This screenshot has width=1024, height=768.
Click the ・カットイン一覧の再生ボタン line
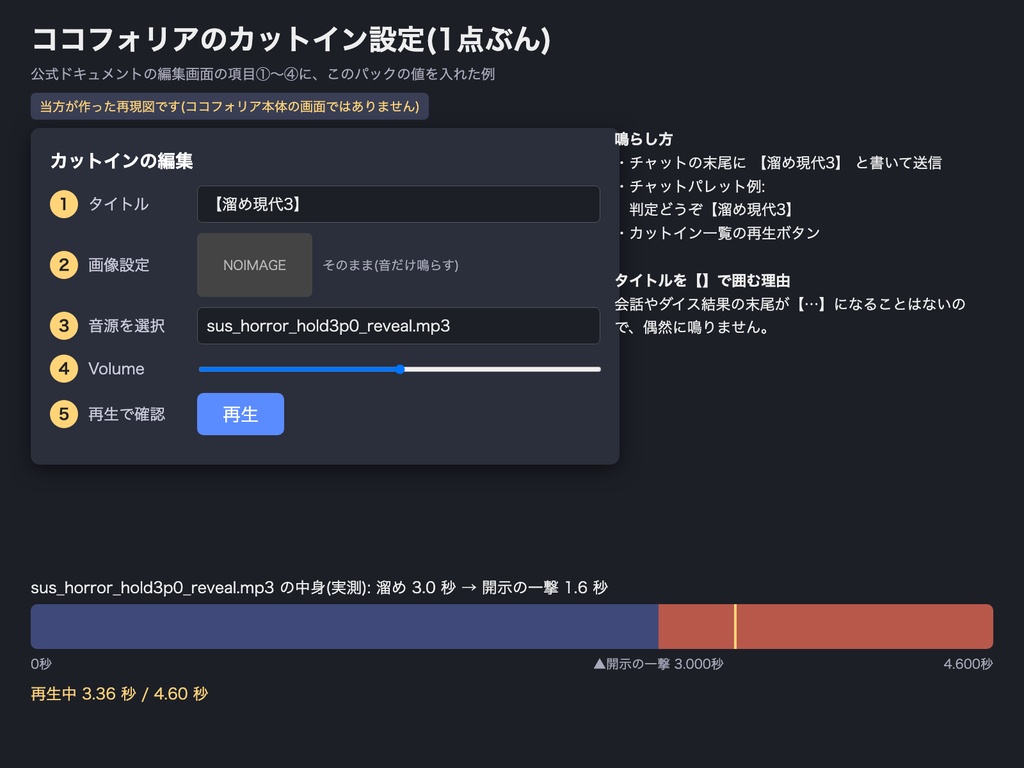point(717,233)
